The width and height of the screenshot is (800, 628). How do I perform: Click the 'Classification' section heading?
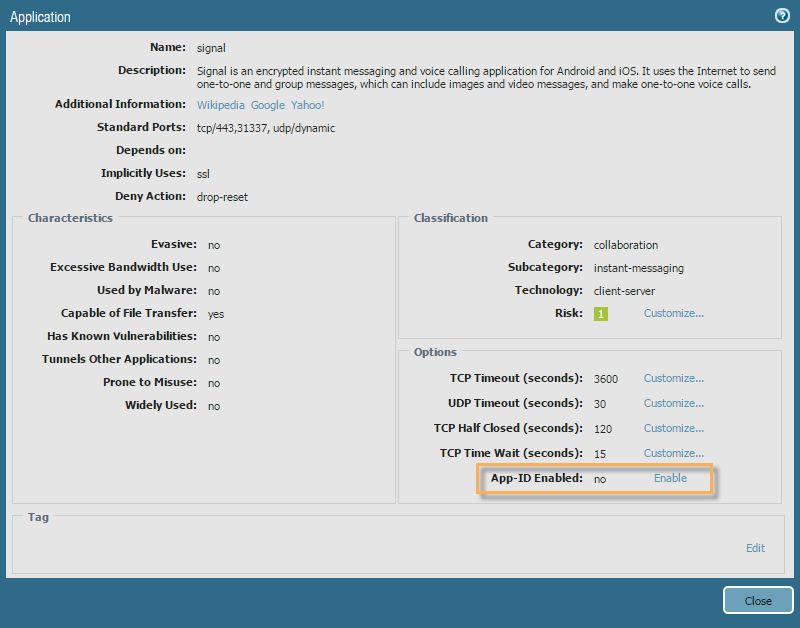pos(451,218)
